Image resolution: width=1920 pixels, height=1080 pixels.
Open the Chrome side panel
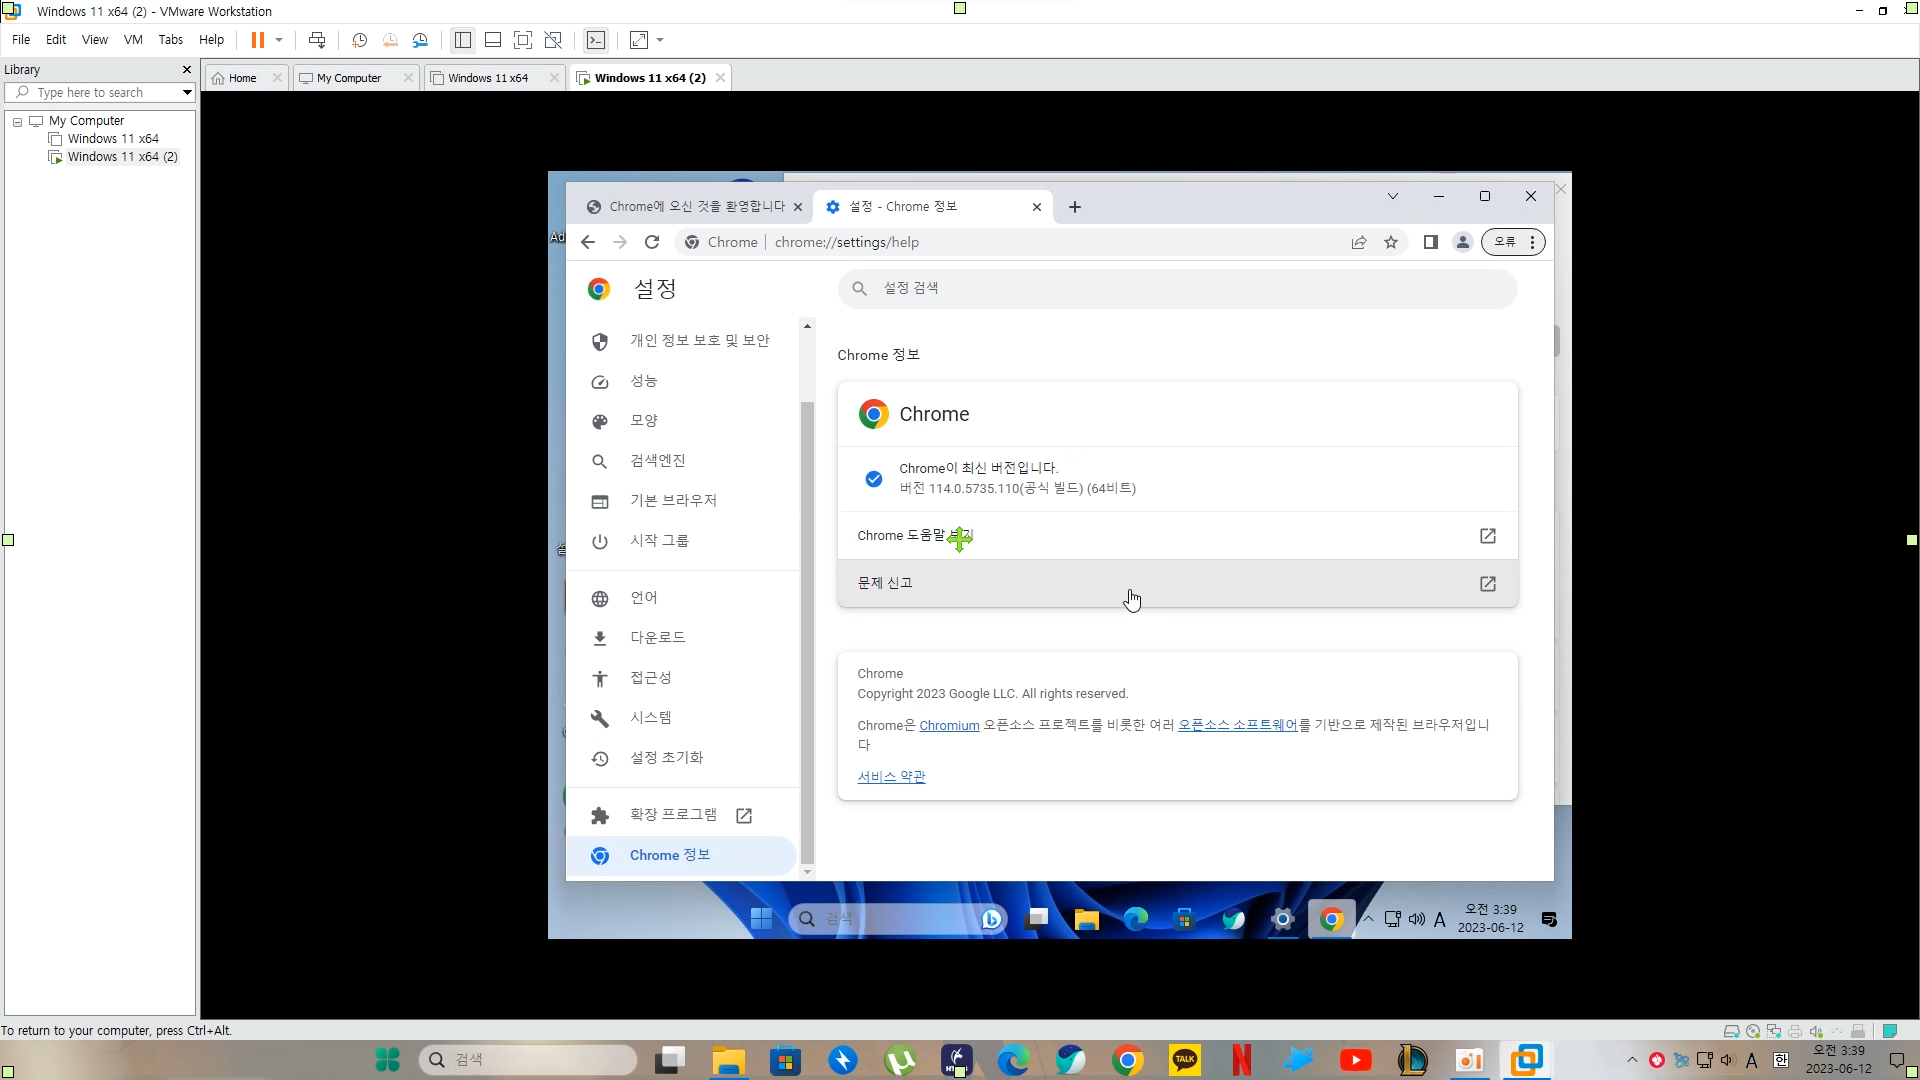tap(1431, 242)
